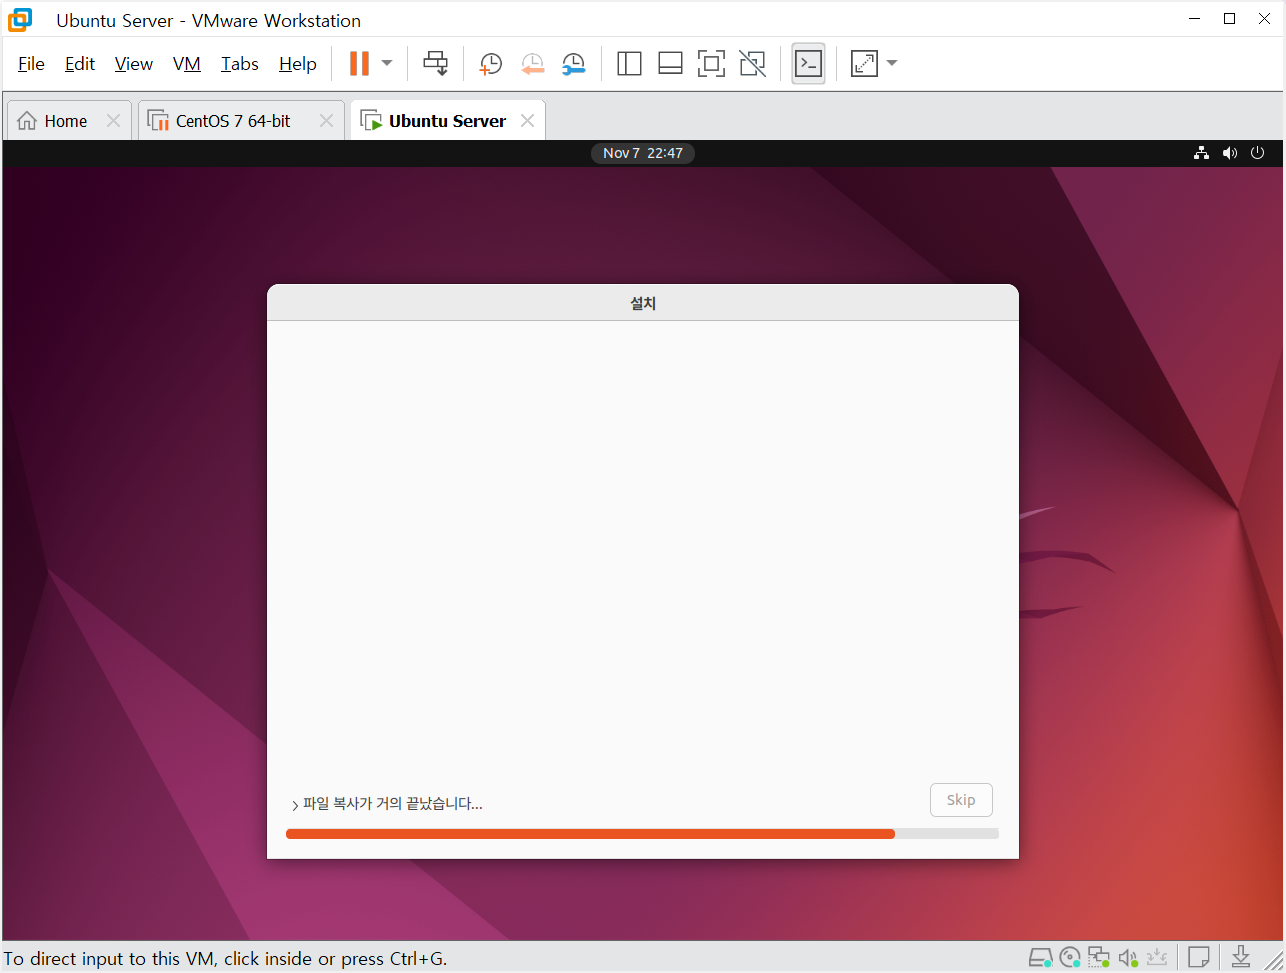Click the Unity mode toolbar icon
Viewport: 1286px width, 973px height.
coord(752,64)
